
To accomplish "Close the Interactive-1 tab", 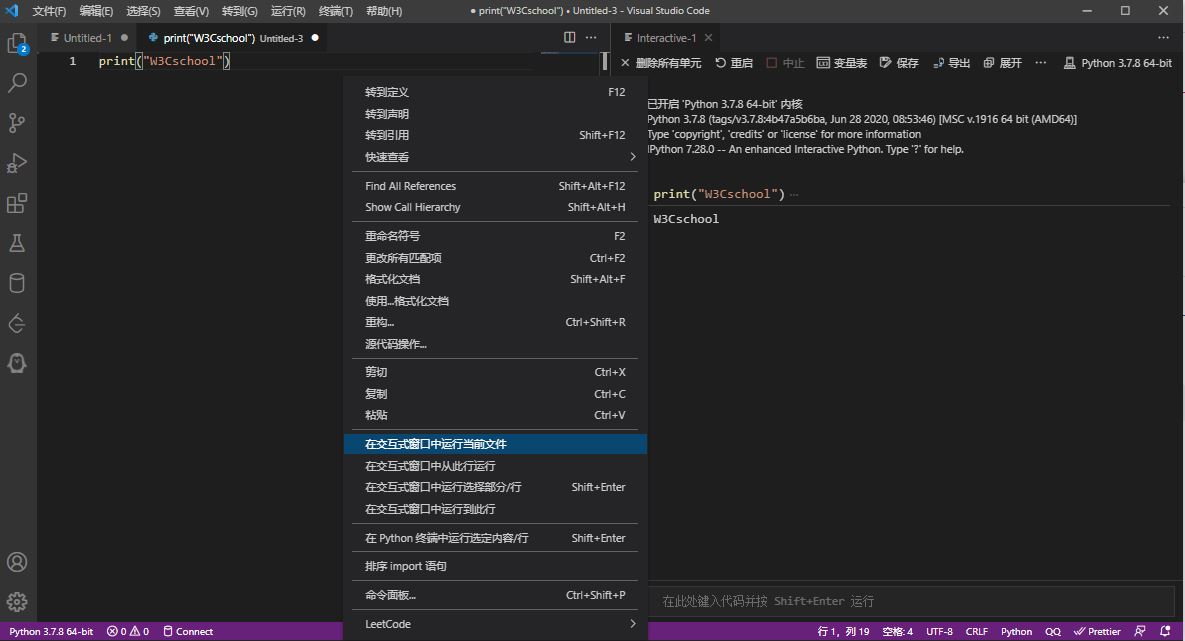I will click(708, 38).
